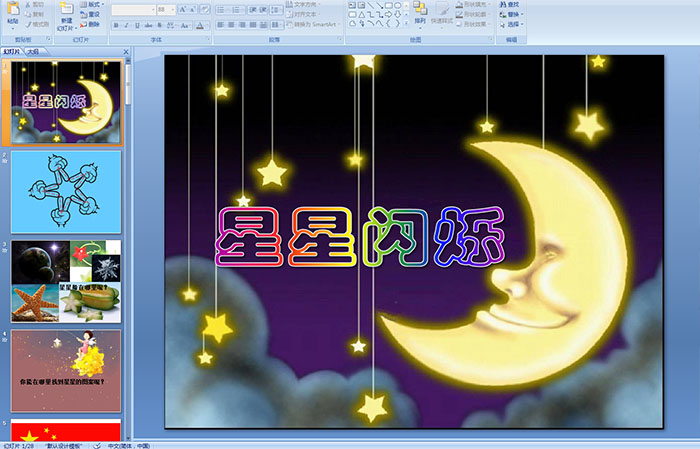Open the Arrange (排列) dropdown
This screenshot has width=700, height=449.
[x=420, y=14]
